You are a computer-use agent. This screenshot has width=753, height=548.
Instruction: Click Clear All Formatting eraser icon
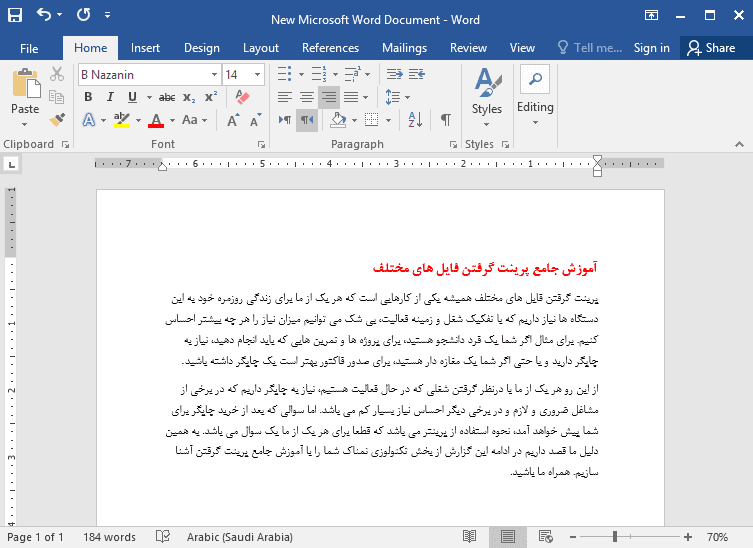coord(243,97)
